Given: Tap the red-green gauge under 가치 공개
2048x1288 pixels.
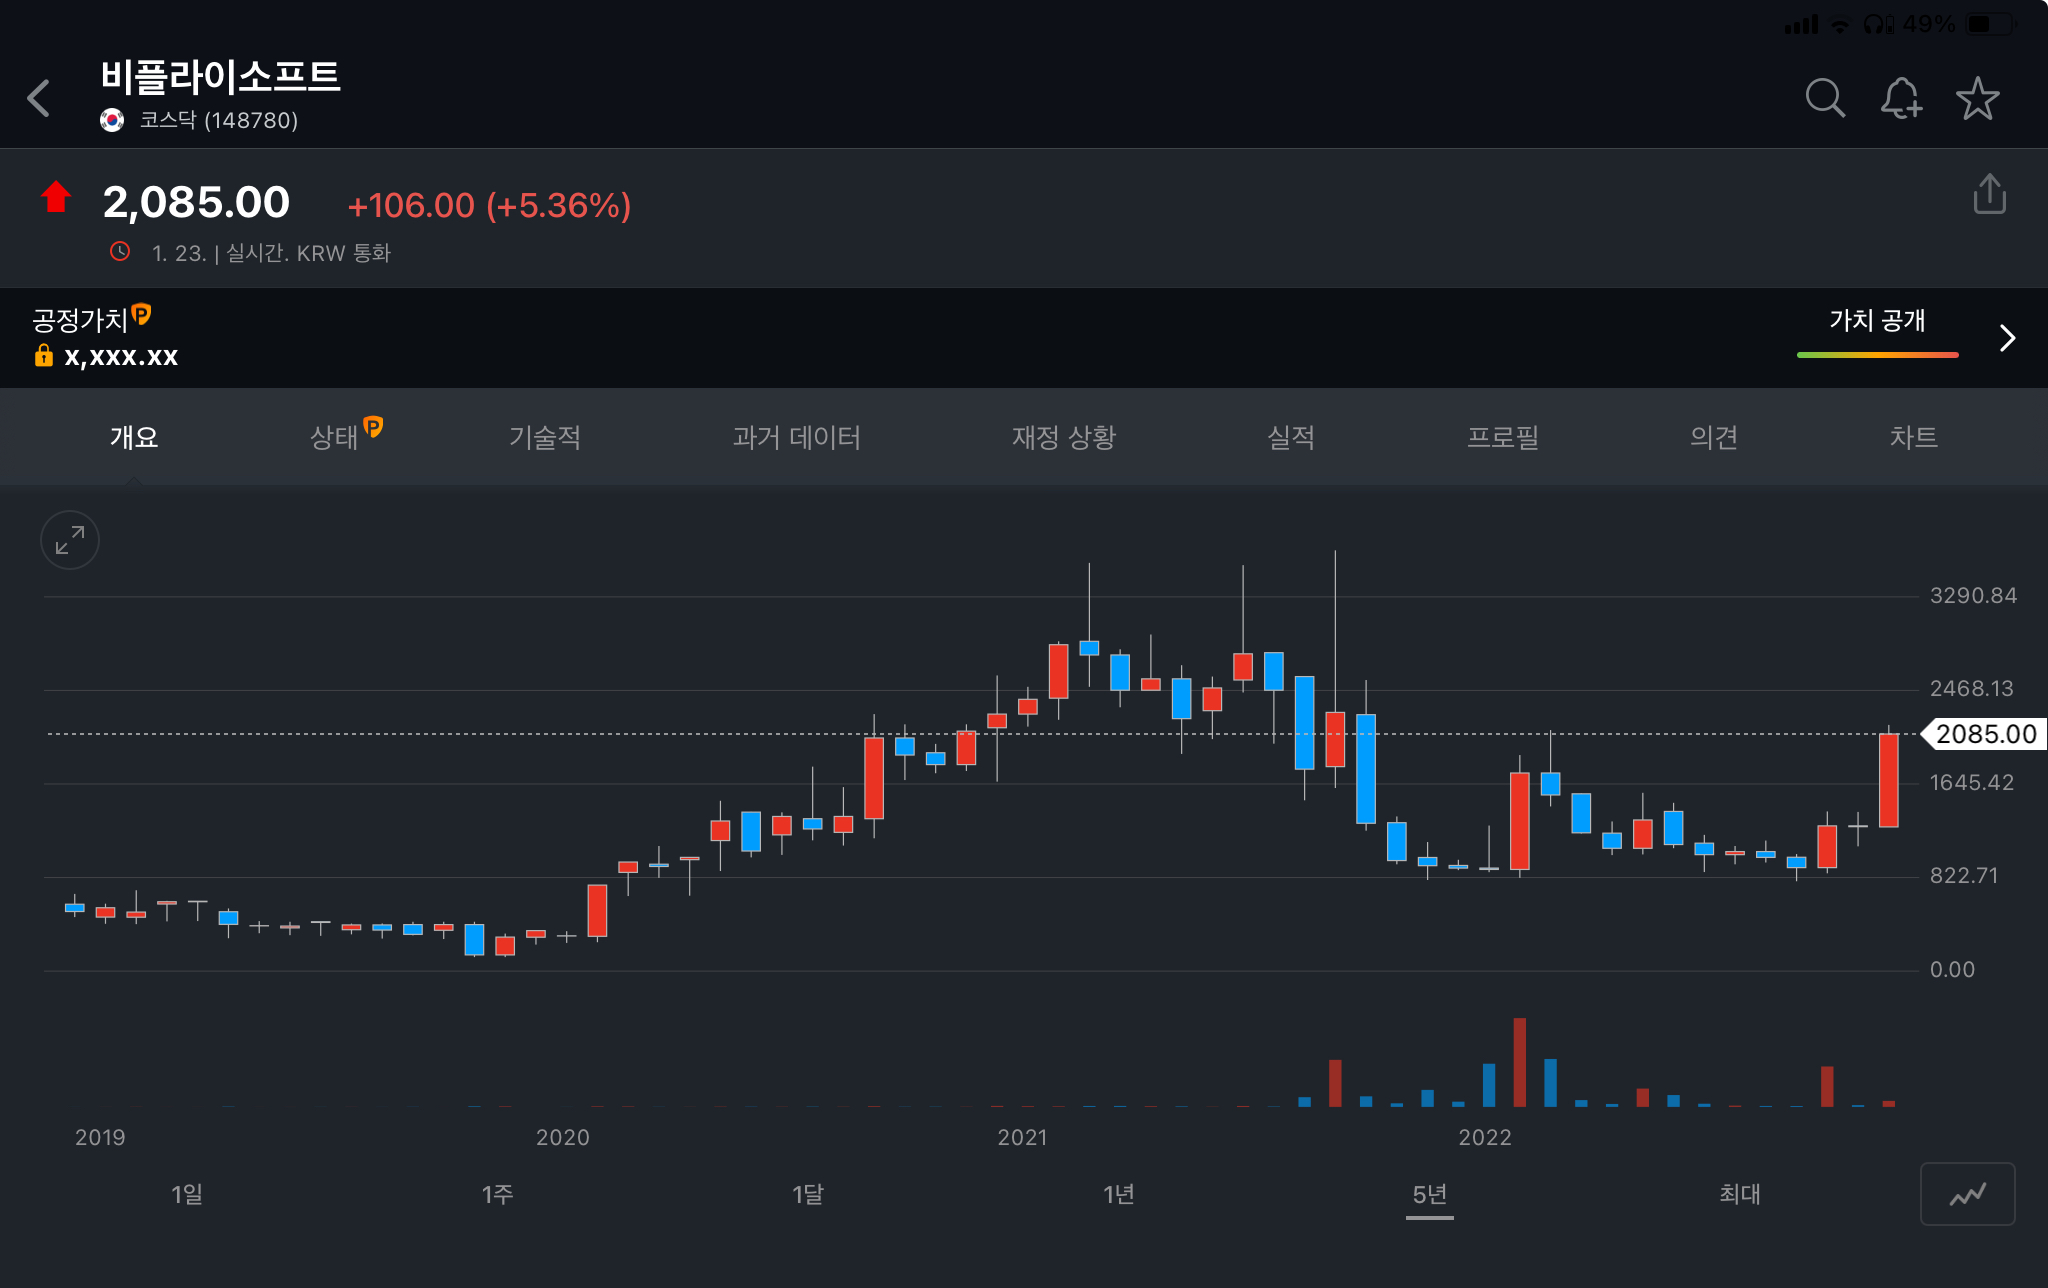Looking at the screenshot, I should click(1877, 355).
